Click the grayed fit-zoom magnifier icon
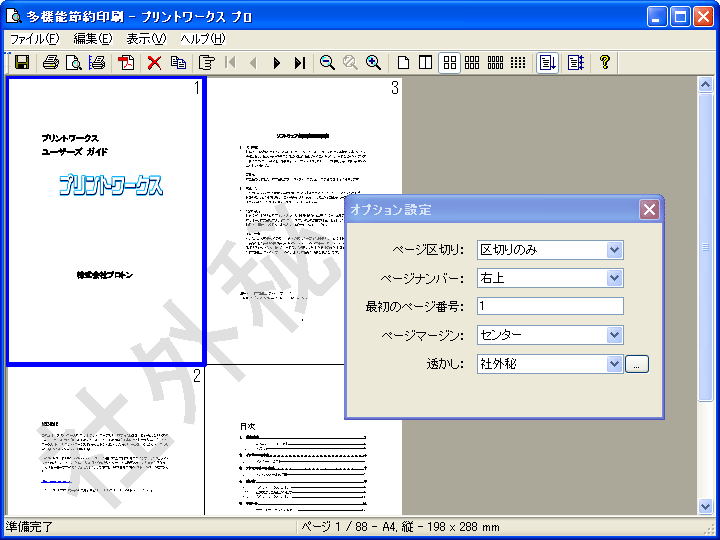Screen dimensions: 720x540 click(x=350, y=62)
